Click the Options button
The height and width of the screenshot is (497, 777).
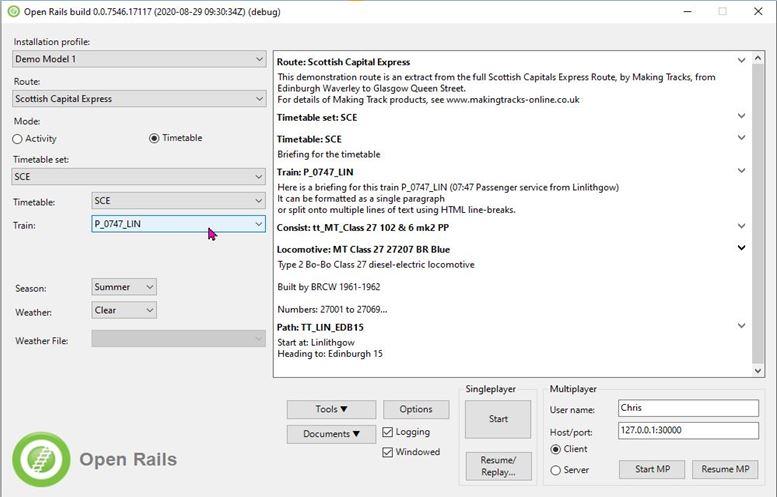416,409
